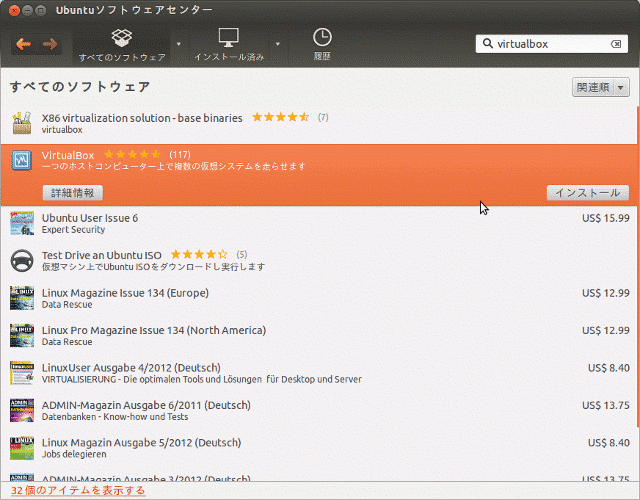Open the すべてのソフトウェア section
This screenshot has width=640, height=500.
122,45
